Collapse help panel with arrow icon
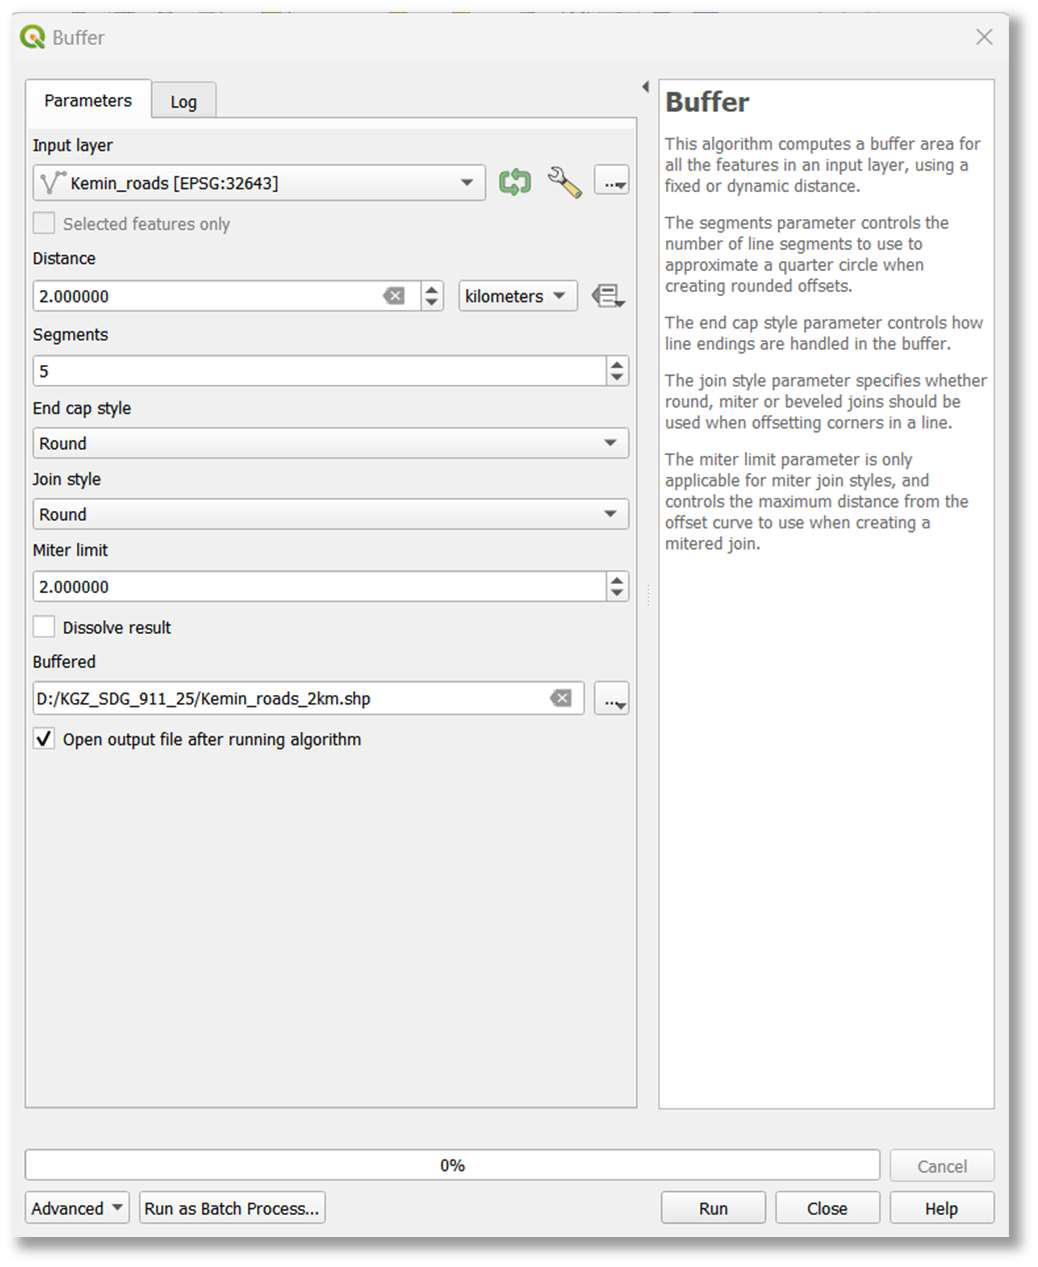 tap(645, 87)
